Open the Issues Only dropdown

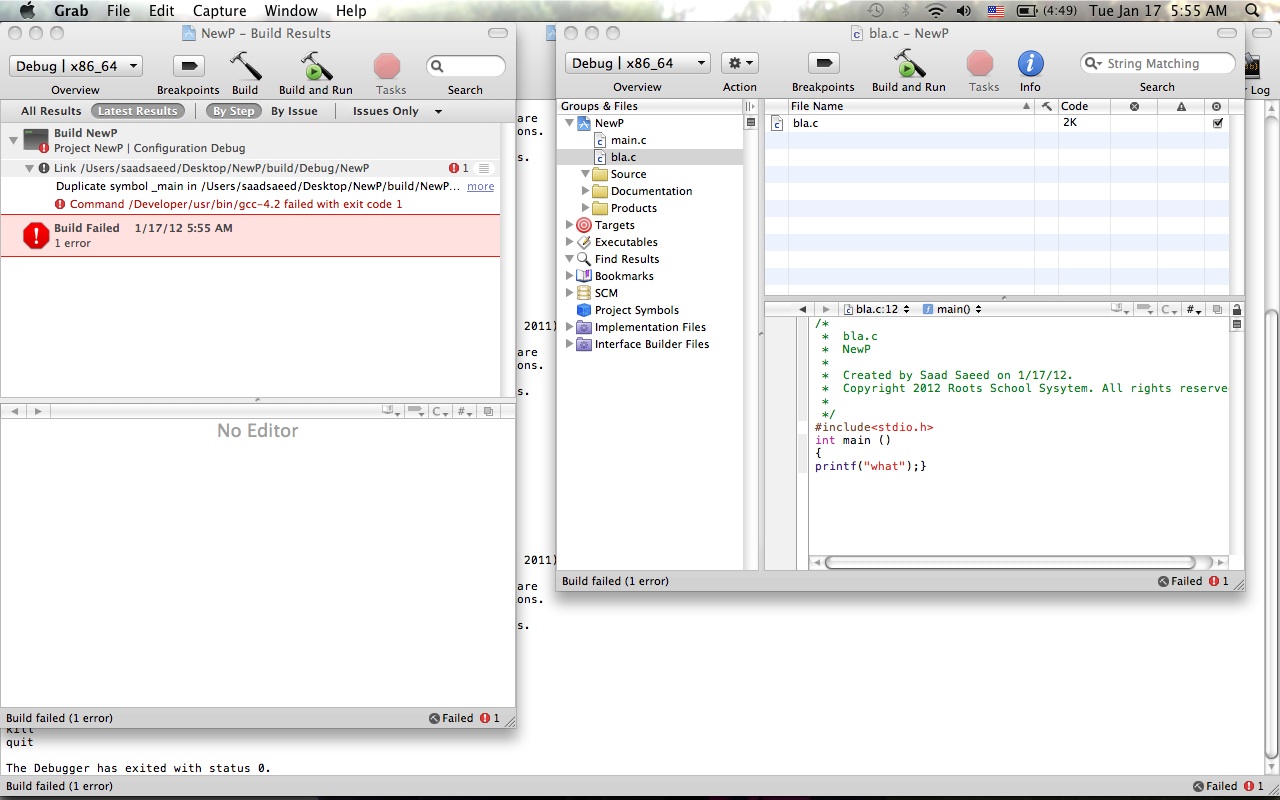[396, 111]
